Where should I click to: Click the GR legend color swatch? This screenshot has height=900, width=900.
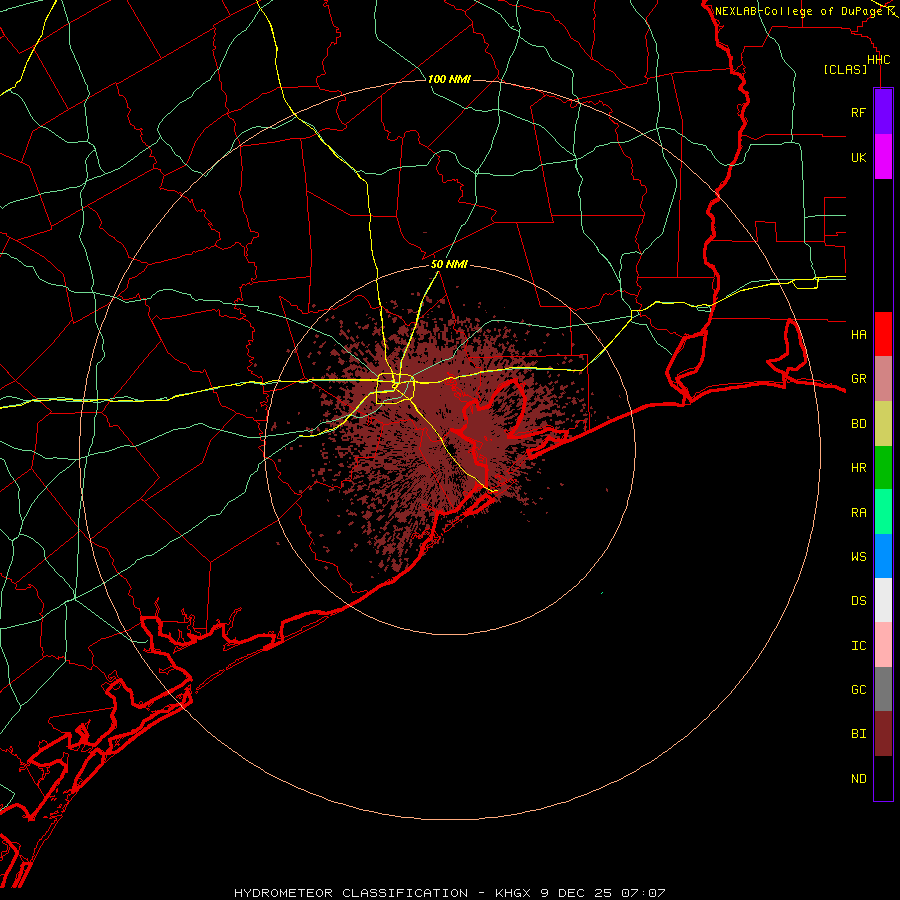[883, 379]
